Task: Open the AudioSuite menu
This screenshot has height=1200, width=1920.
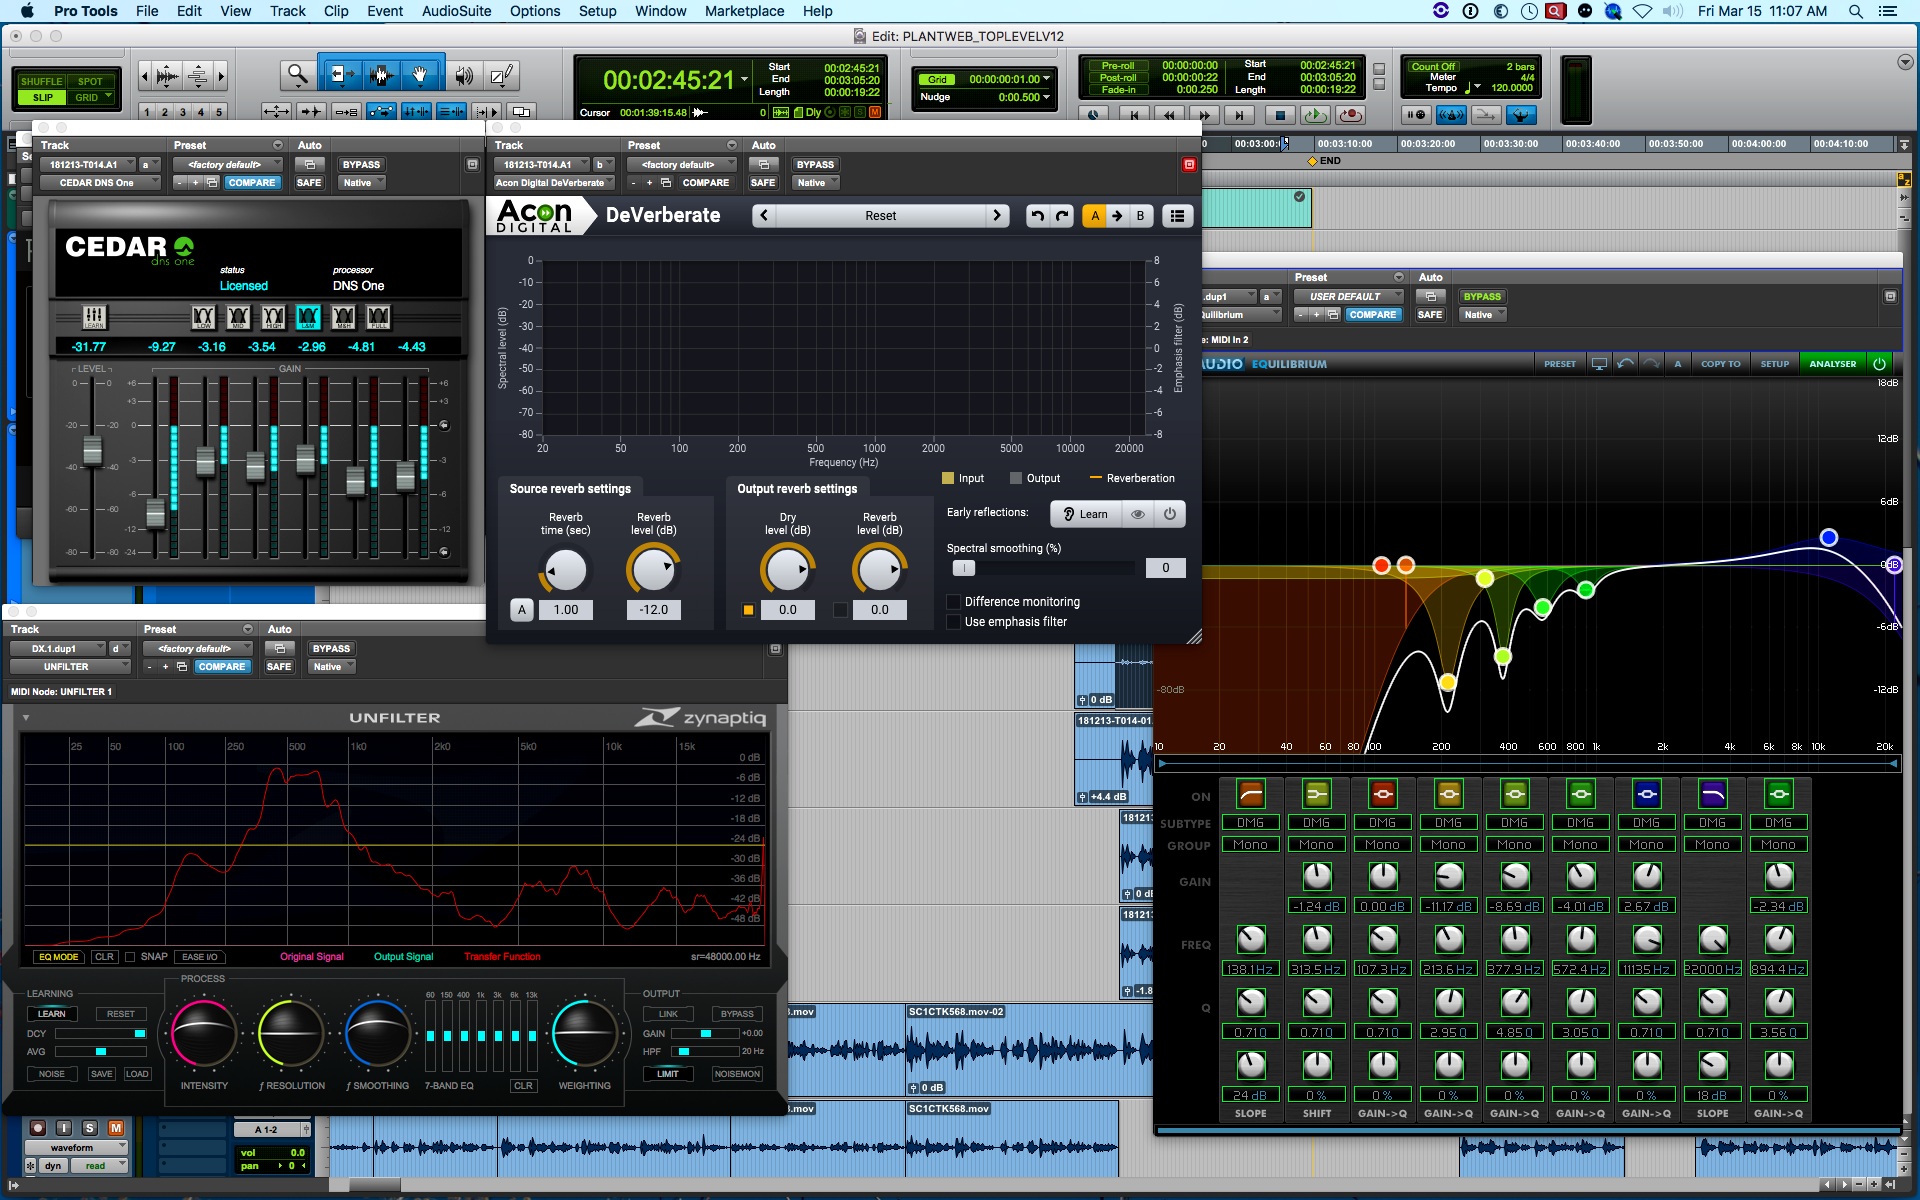Action: (x=456, y=11)
